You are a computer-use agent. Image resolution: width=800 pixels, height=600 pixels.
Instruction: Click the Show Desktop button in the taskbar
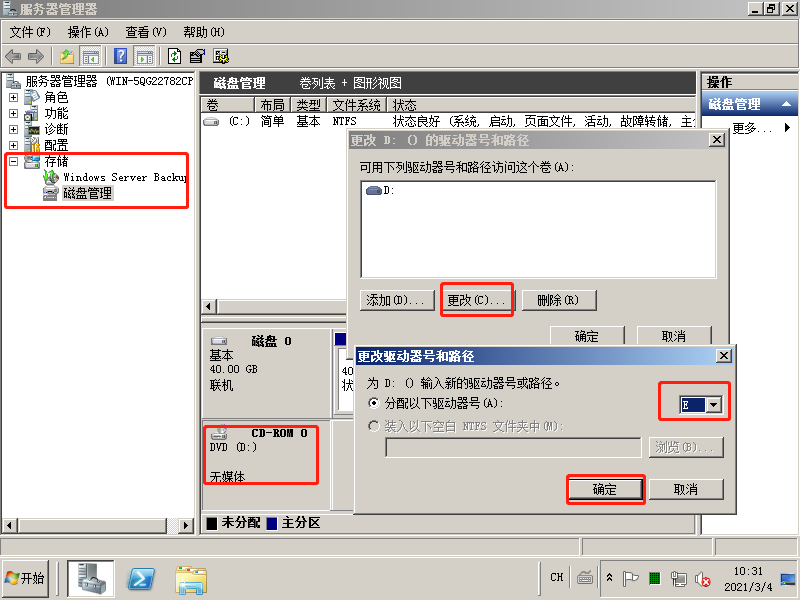coord(788,579)
